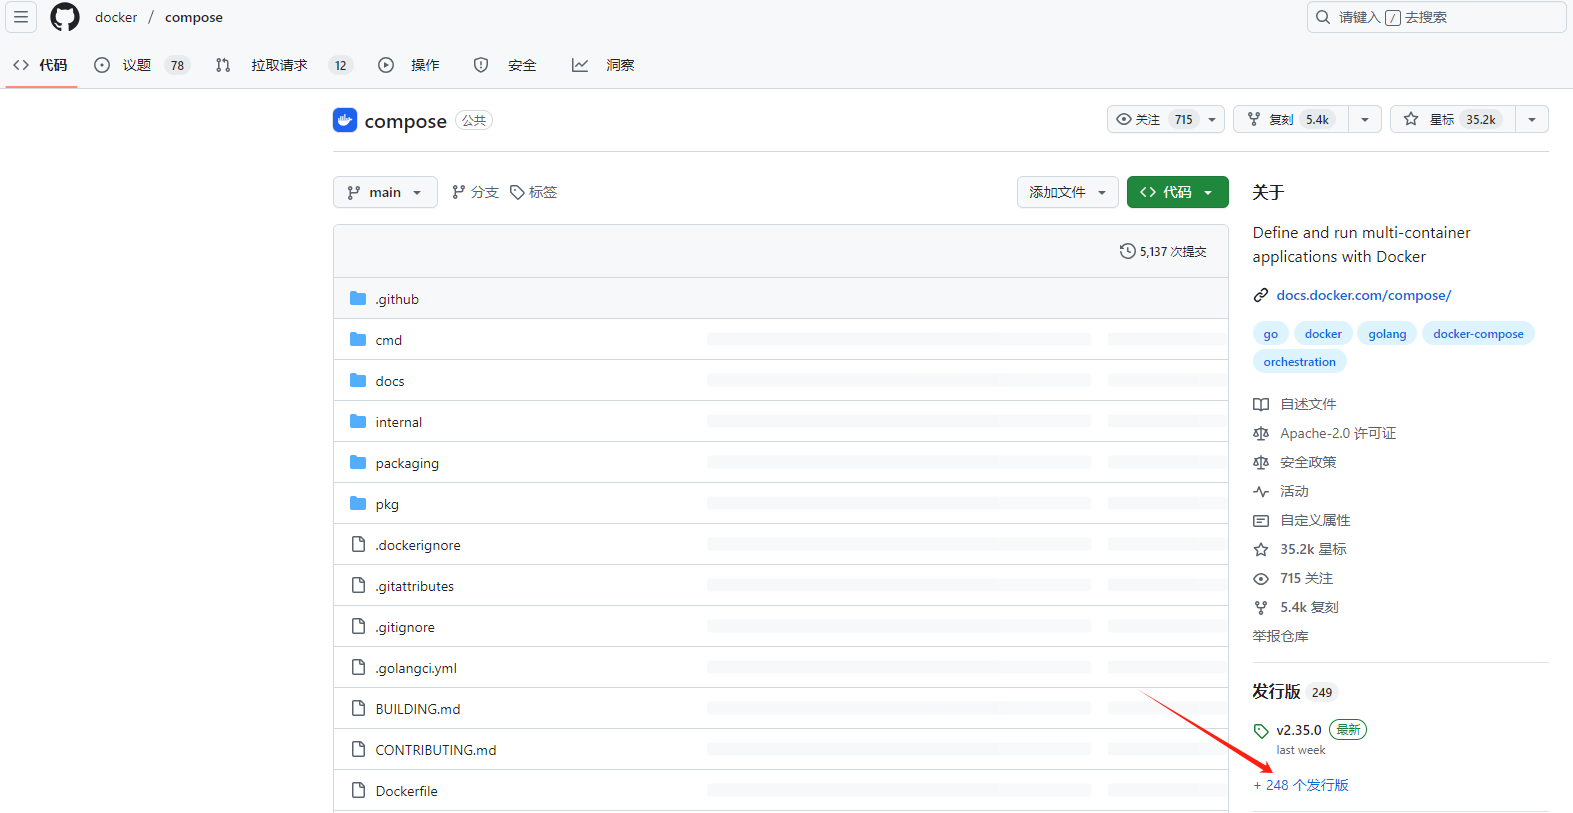
Task: Click the commit history clock icon
Action: [1127, 251]
